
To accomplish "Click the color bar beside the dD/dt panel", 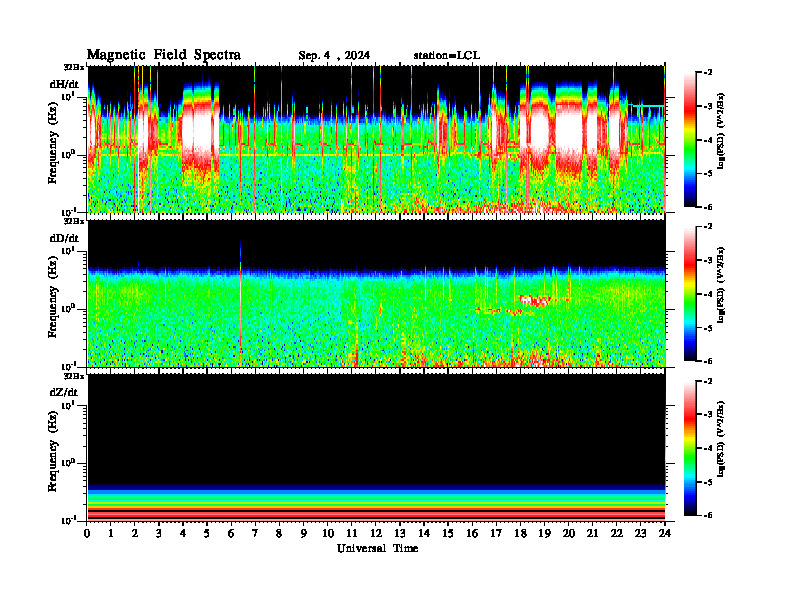I will (x=690, y=294).
